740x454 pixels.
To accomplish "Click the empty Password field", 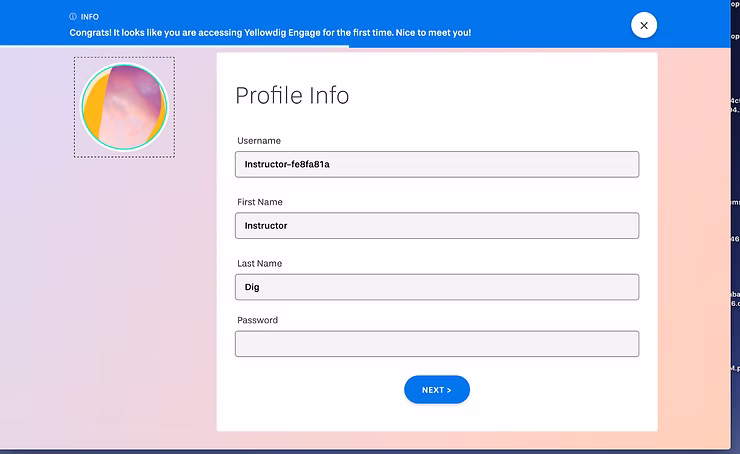I will click(436, 344).
